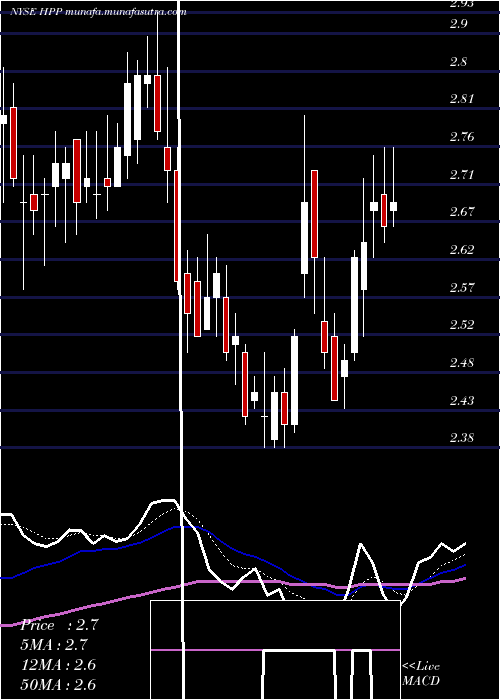Image resolution: width=500 pixels, height=700 pixels.
Task: Click the 2.81 price axis label
Action: 462,99
